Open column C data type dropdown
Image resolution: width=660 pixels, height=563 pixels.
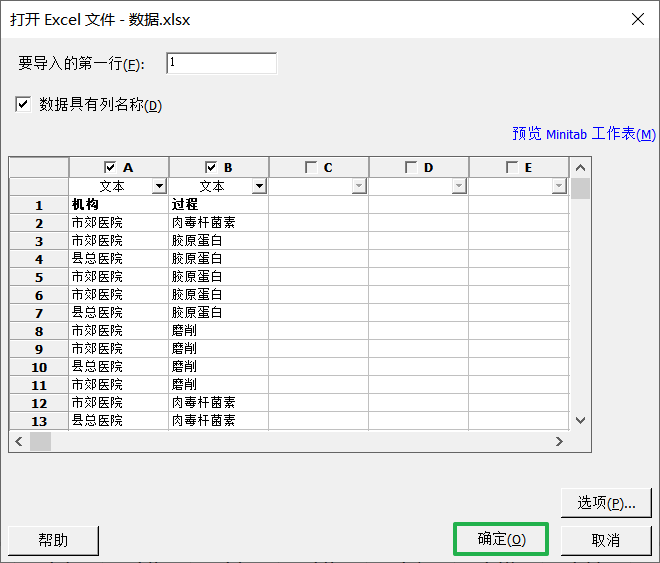click(359, 186)
